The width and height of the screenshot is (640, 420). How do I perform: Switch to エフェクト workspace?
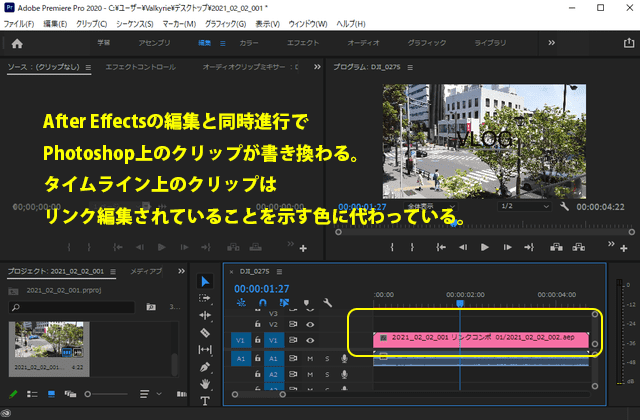(303, 43)
